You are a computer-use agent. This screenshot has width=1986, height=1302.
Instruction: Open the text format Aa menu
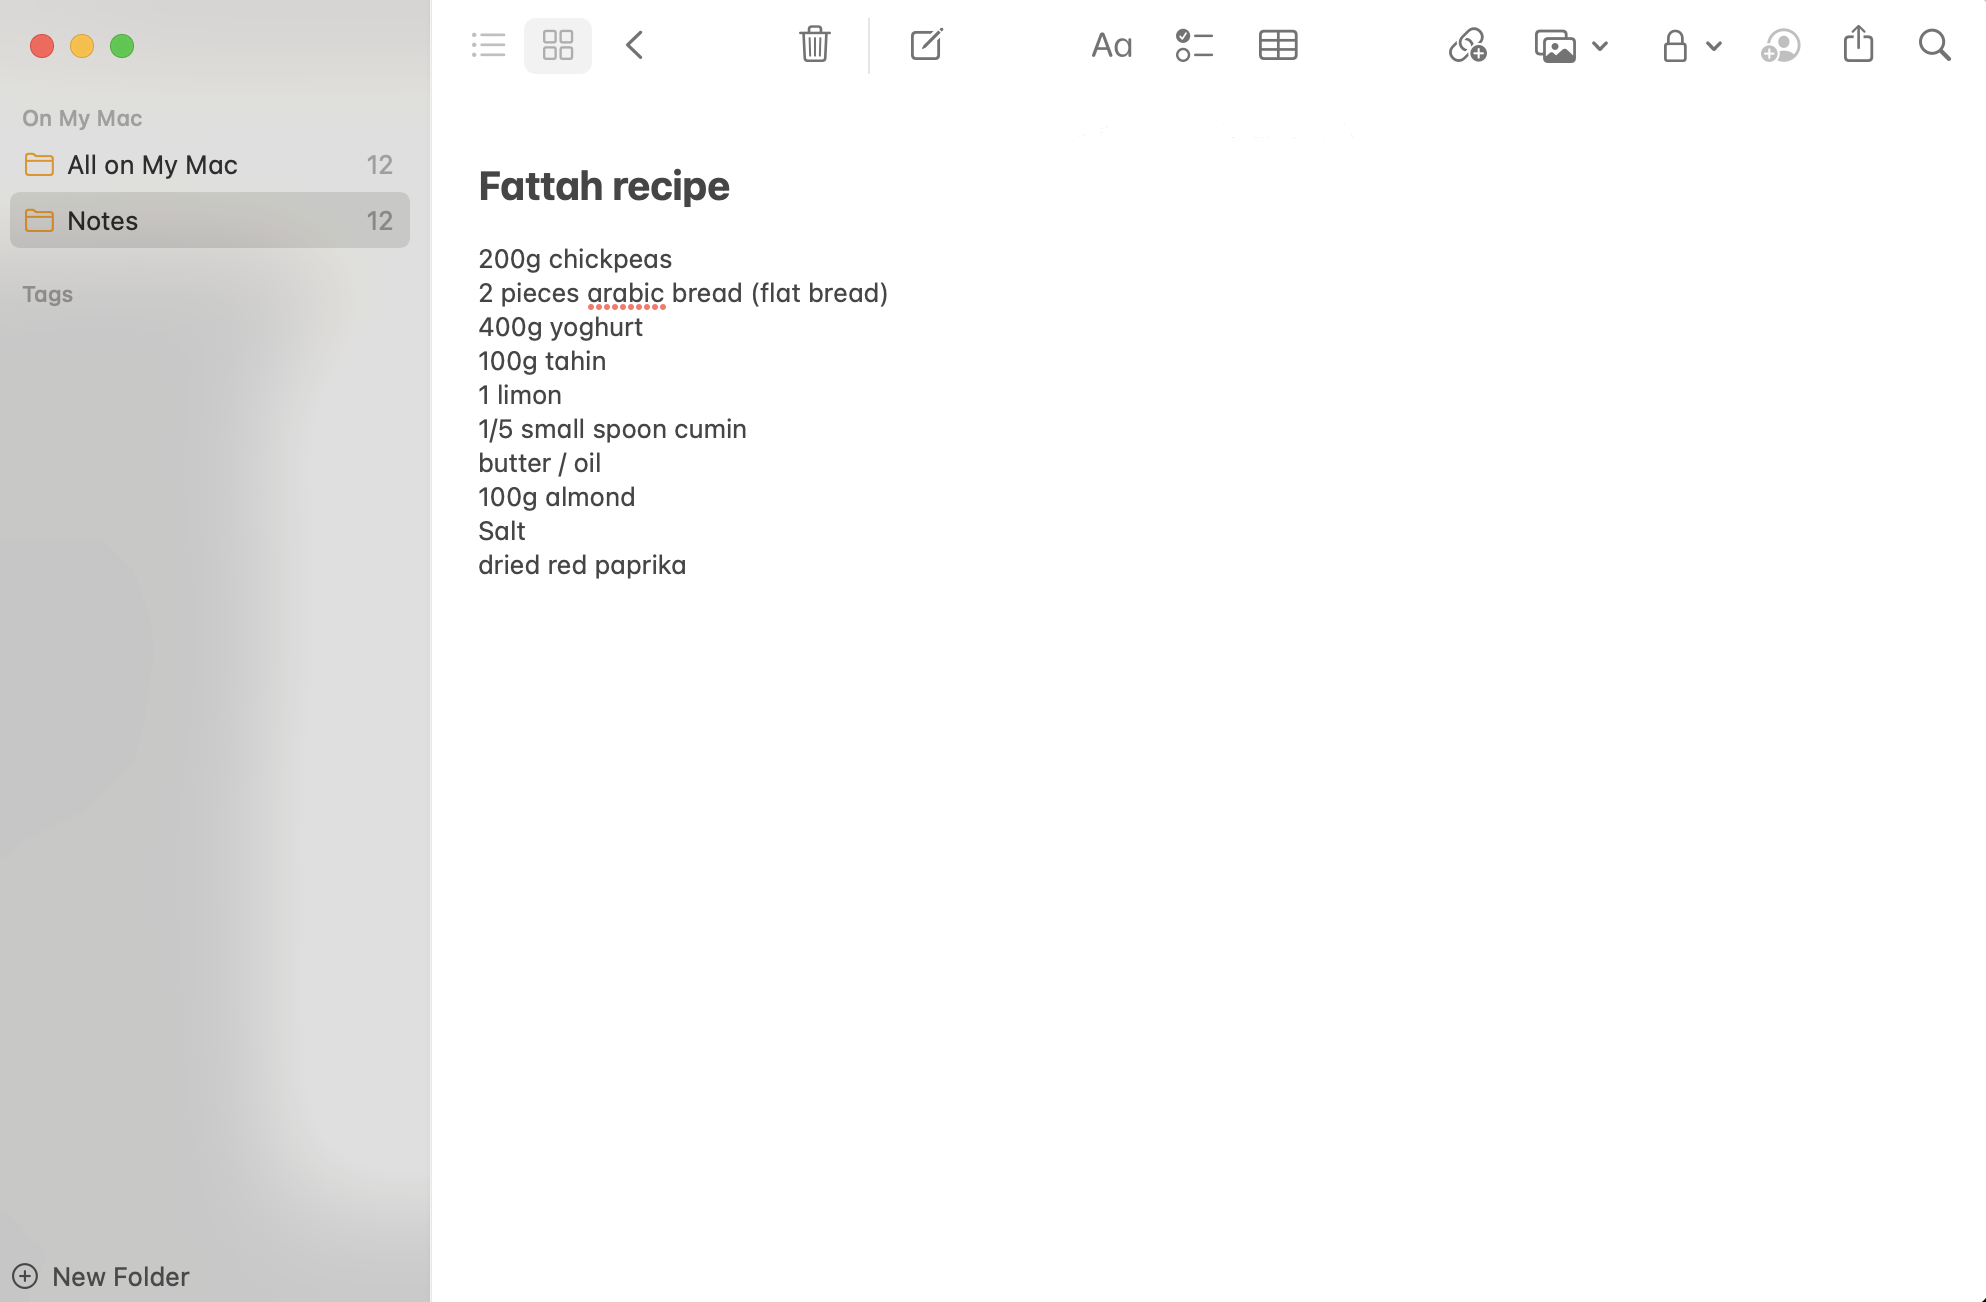tap(1111, 45)
